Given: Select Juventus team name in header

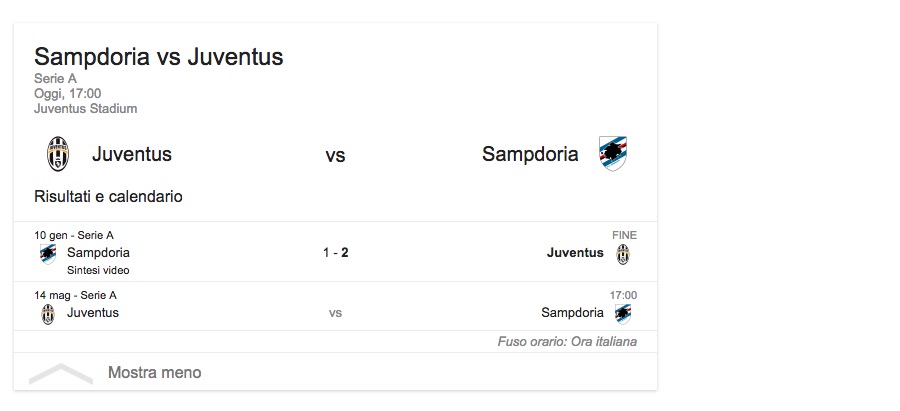Looking at the screenshot, I should tap(132, 154).
